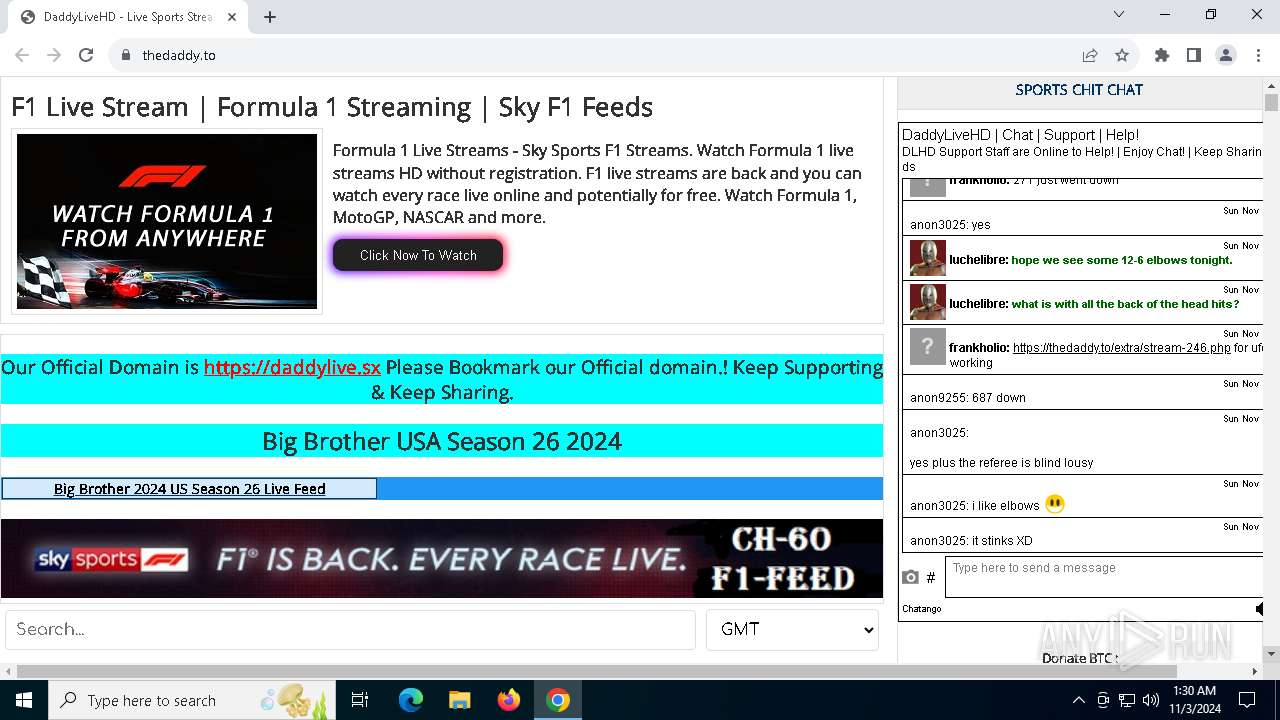Click the Big Brother USA Season 26 2024 heading

[442, 441]
